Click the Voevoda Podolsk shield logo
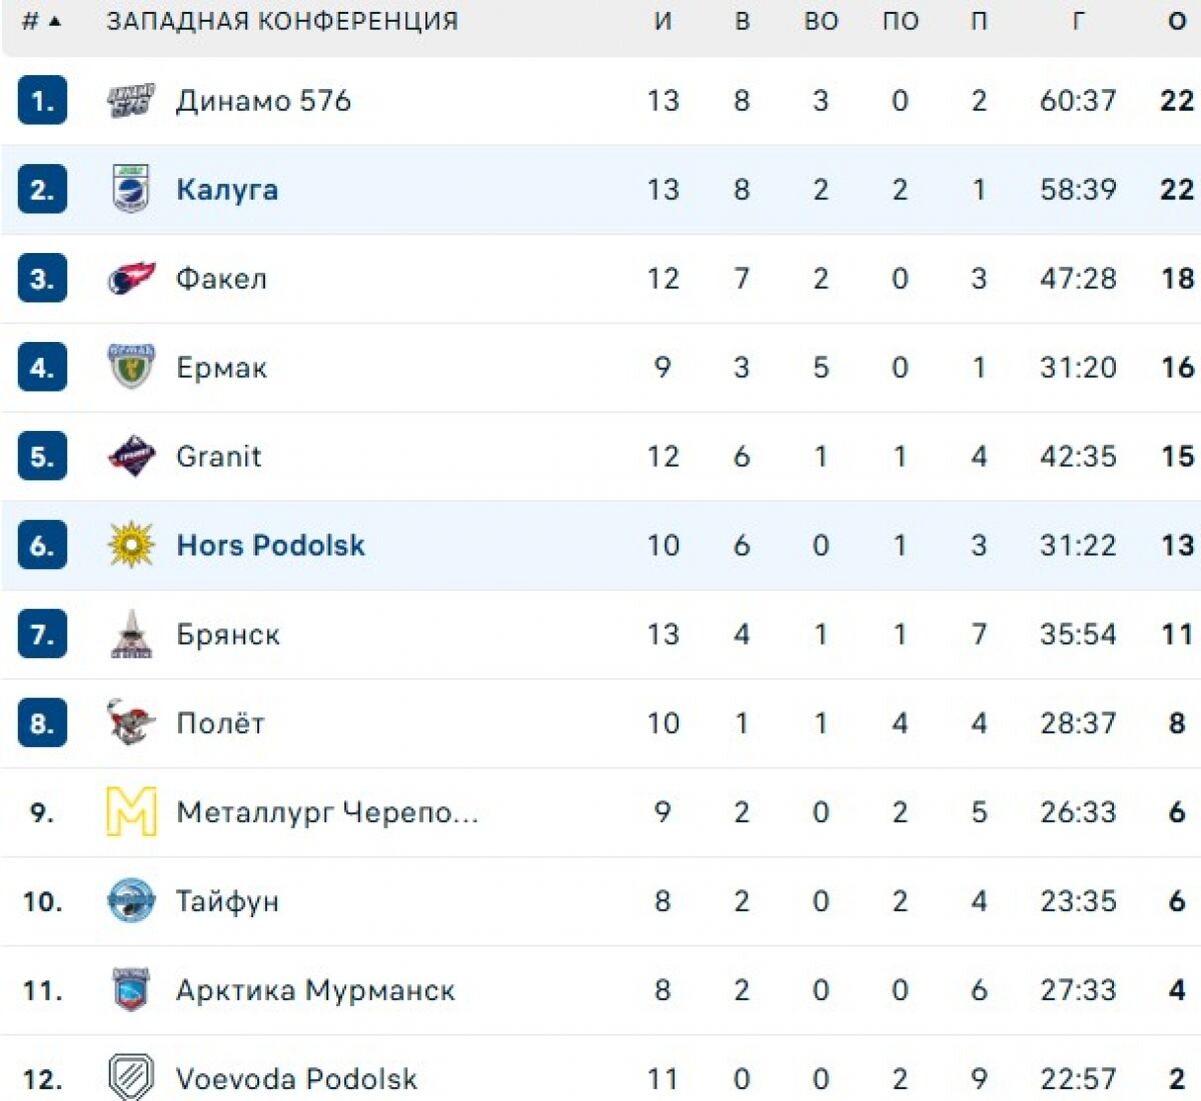The height and width of the screenshot is (1101, 1201). click(x=131, y=1078)
